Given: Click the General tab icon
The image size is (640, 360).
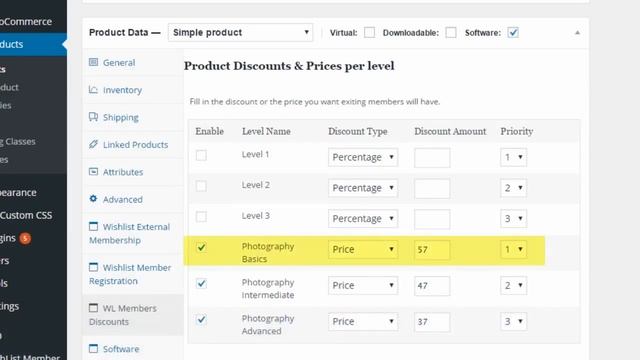Looking at the screenshot, I should pos(93,62).
